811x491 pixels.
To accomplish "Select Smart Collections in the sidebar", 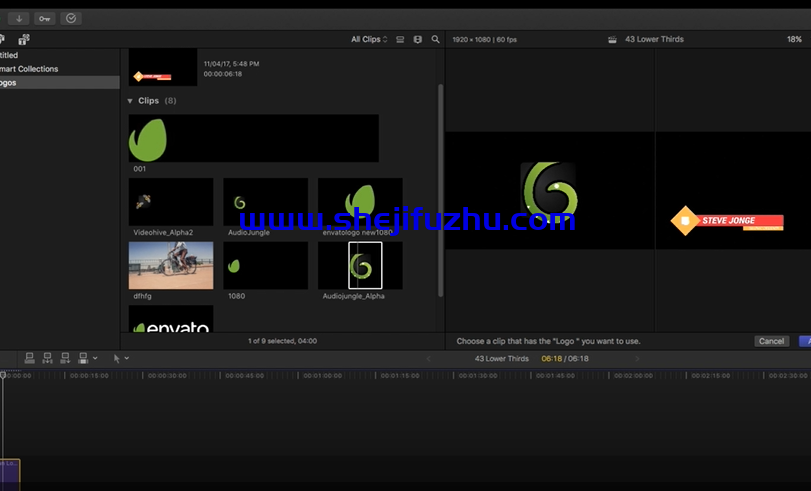I will click(29, 69).
